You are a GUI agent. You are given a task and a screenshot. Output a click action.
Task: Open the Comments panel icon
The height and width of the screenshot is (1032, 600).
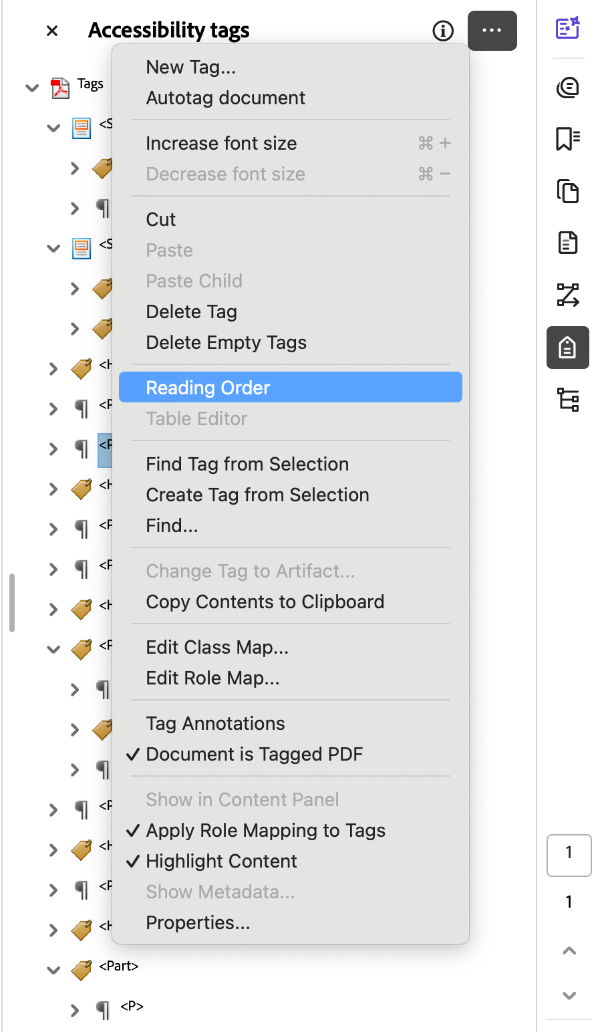567,86
